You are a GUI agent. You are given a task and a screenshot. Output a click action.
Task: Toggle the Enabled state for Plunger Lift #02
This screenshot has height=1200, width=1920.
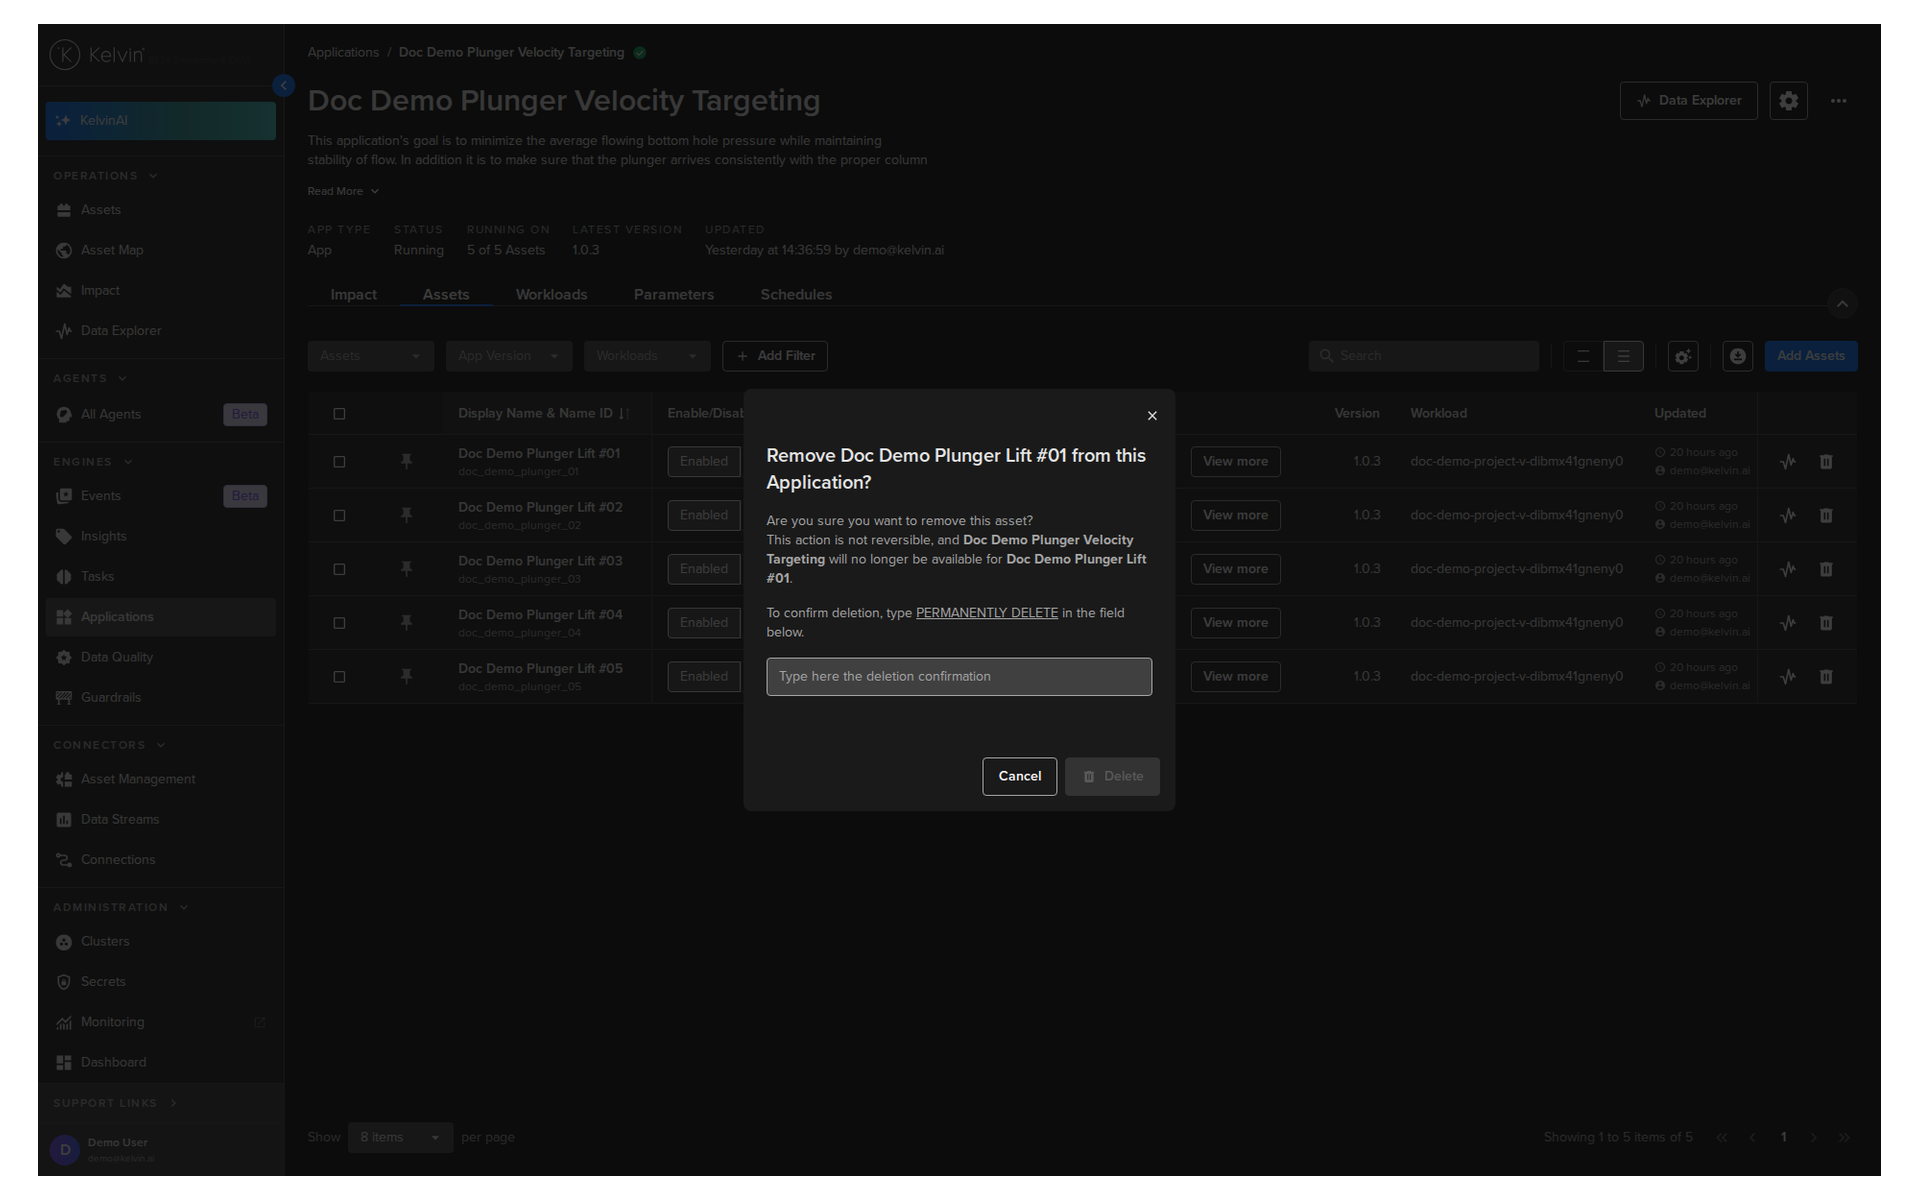(x=704, y=516)
